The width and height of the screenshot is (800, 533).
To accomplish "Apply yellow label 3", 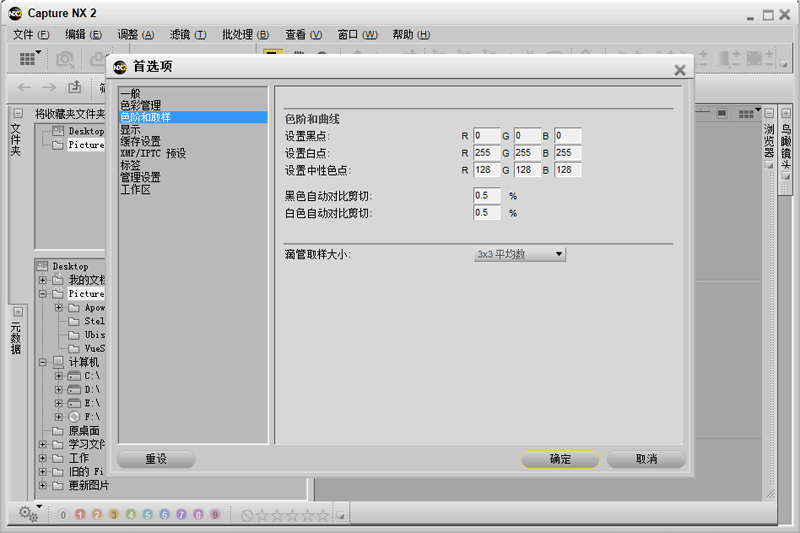I will point(114,515).
